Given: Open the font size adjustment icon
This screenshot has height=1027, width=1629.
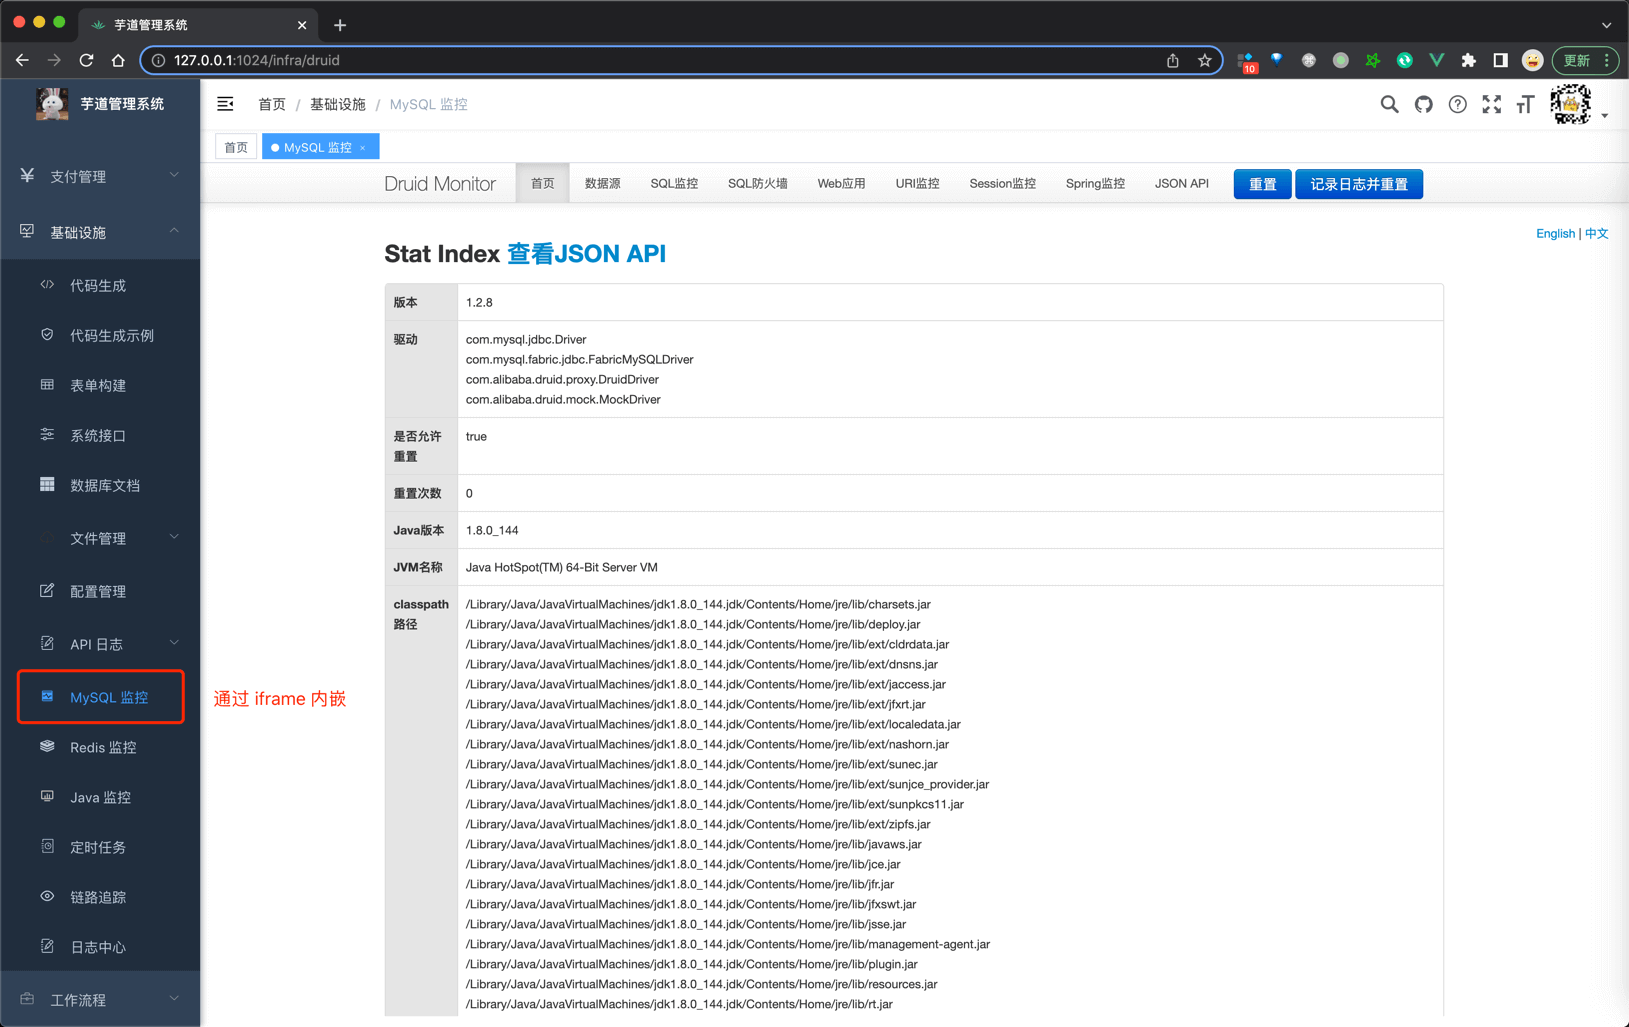Looking at the screenshot, I should 1525,104.
